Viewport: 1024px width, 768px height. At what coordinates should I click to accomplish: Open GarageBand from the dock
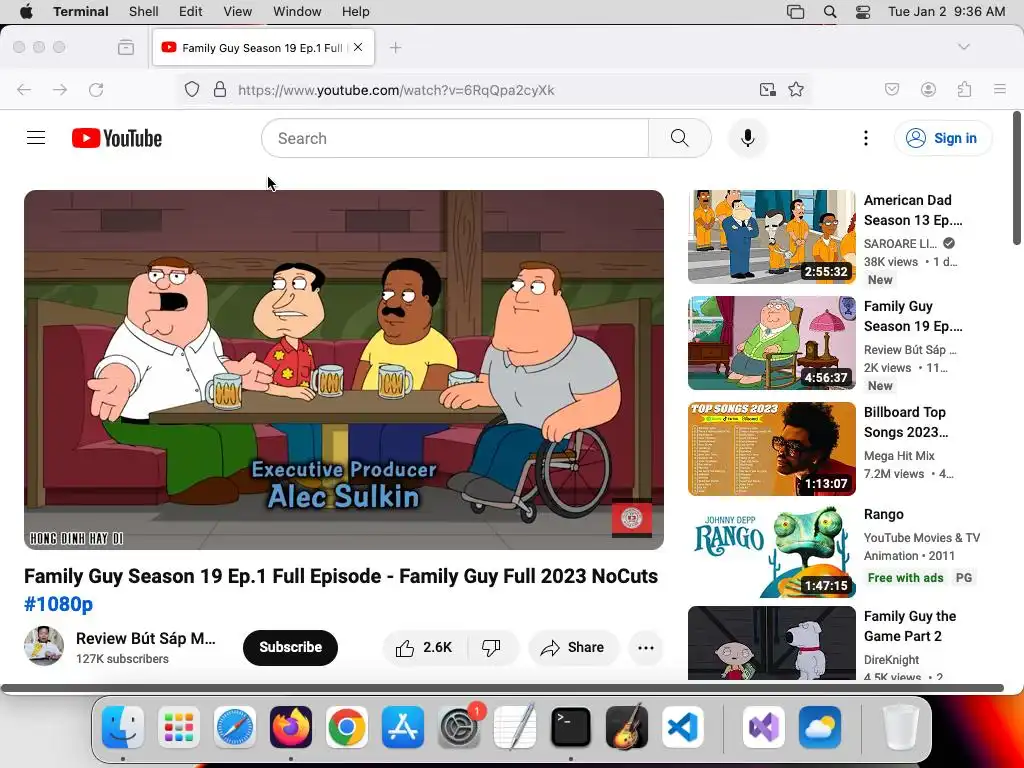[627, 727]
